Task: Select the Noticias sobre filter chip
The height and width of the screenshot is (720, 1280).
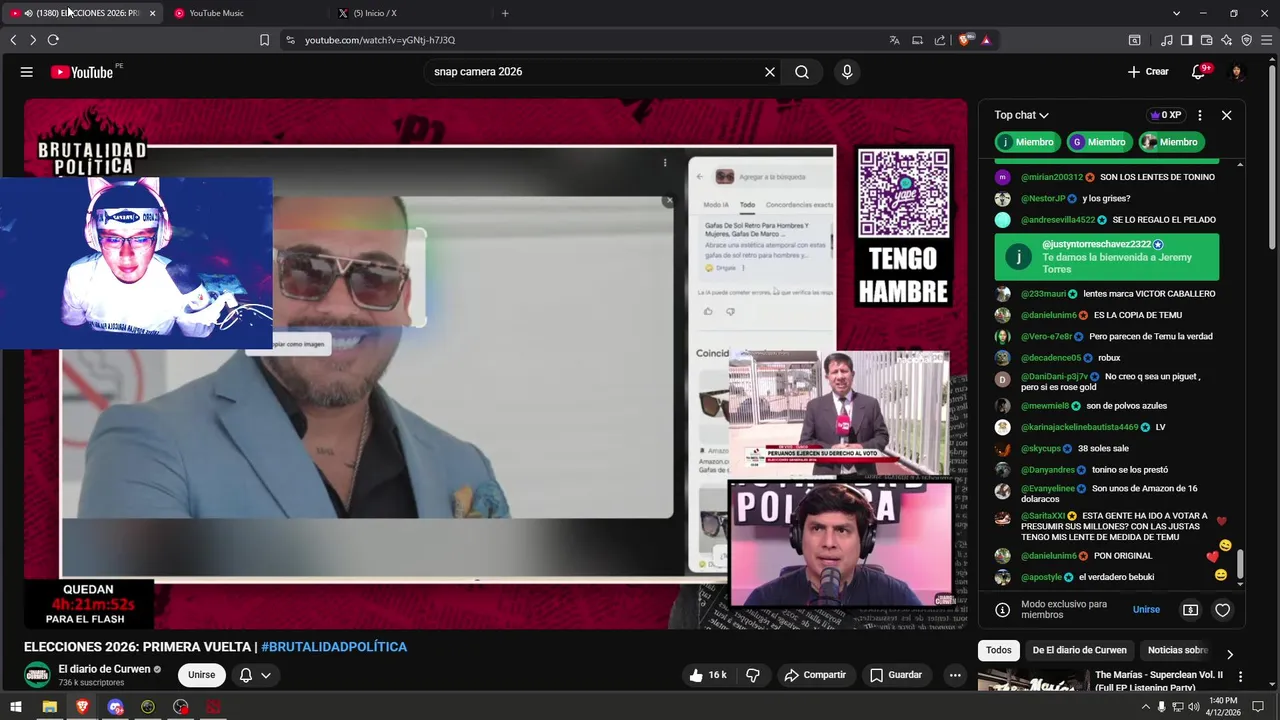Action: [x=1178, y=650]
